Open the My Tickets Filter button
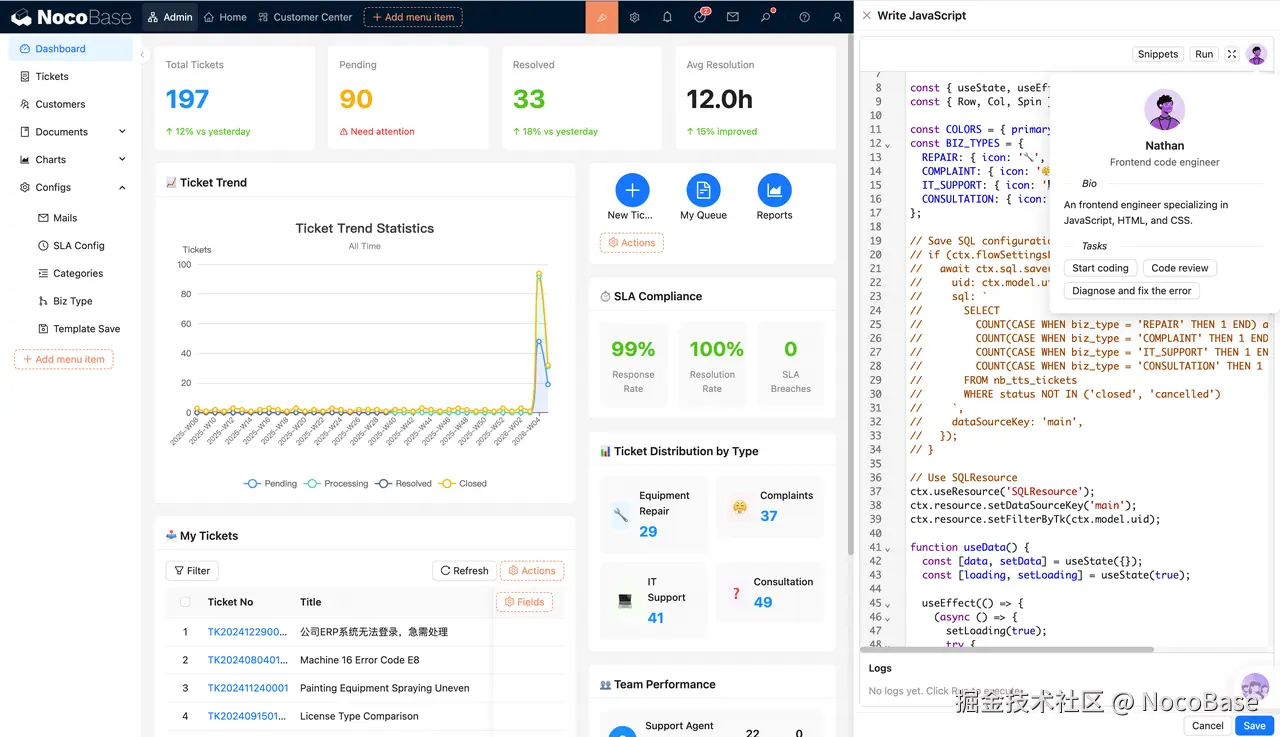Viewport: 1280px width, 737px height. pyautogui.click(x=192, y=571)
